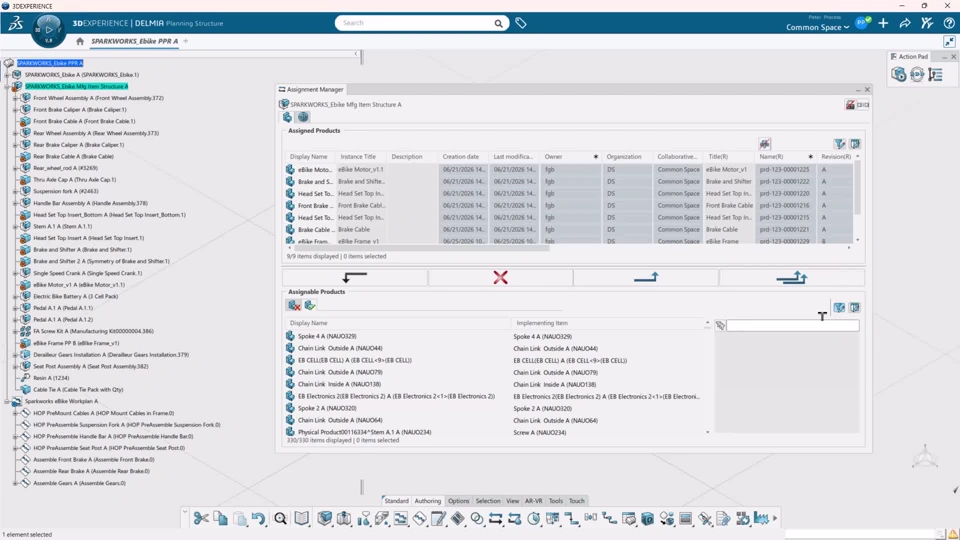Click the plus Add icon in the top bar

pos(883,23)
